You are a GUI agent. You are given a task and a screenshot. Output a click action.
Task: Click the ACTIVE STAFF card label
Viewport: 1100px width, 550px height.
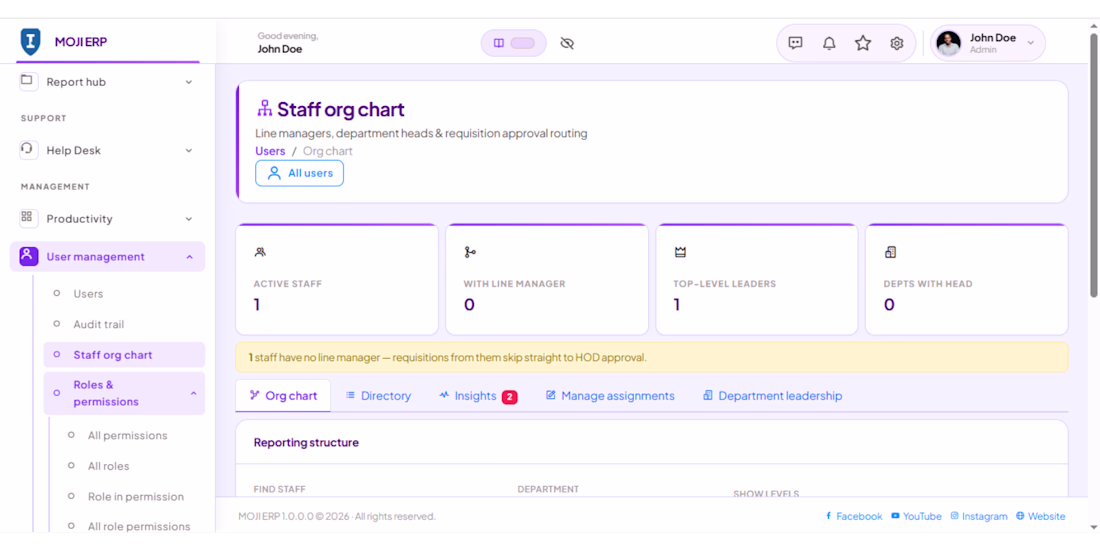coord(288,284)
